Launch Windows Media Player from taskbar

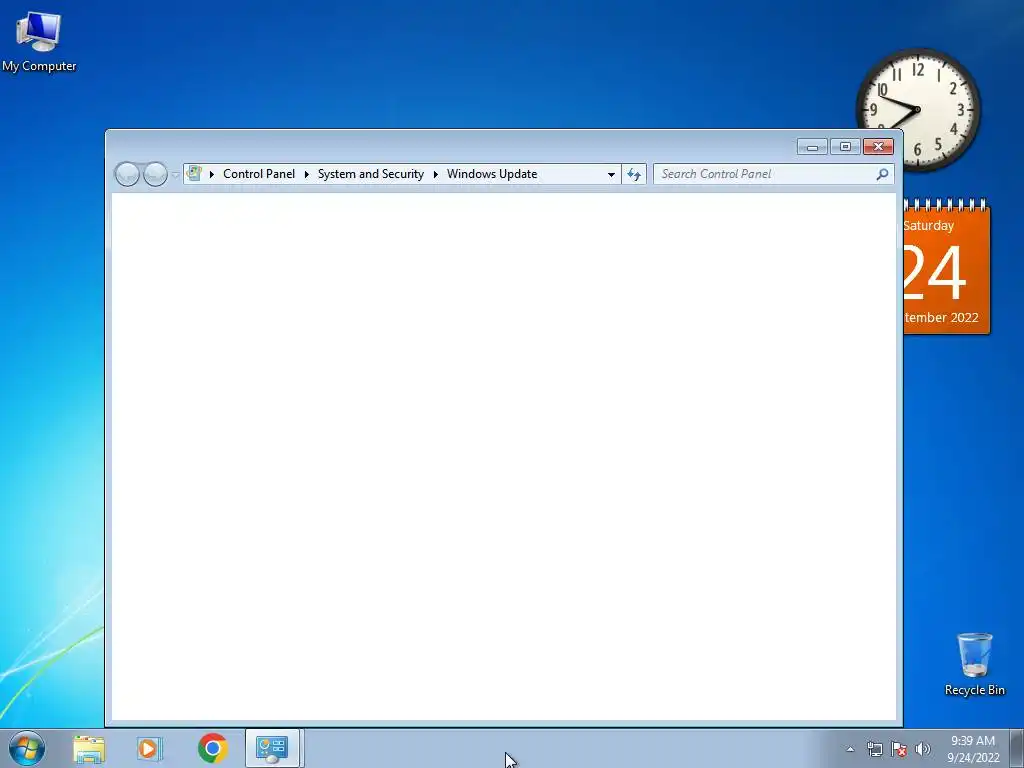pos(150,749)
